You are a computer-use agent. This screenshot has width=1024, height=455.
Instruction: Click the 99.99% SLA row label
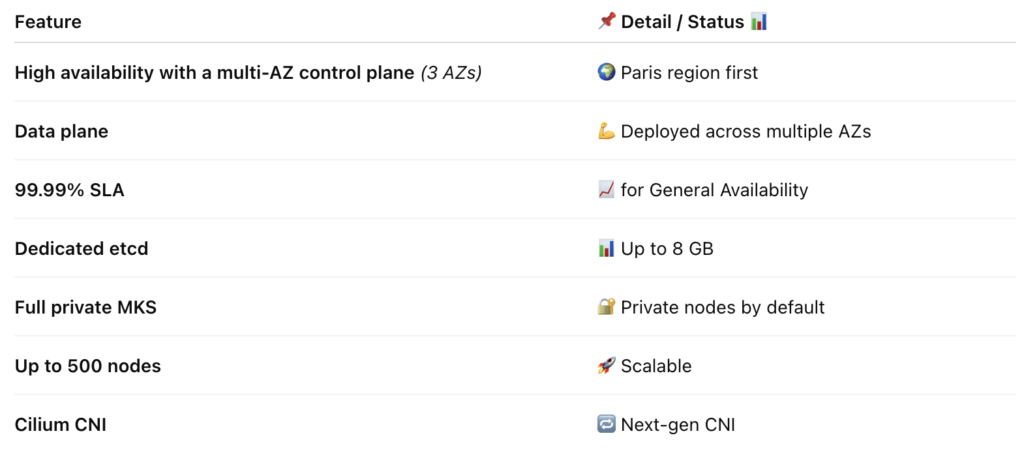click(69, 190)
